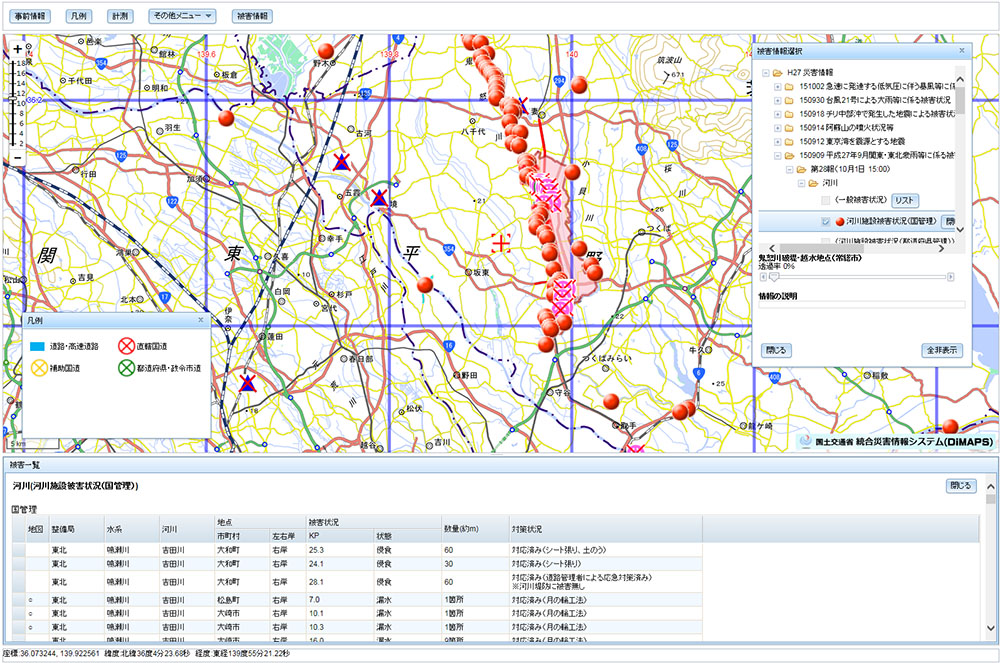Click the yellow 補助国道 legend symbol
This screenshot has height=663, width=1000.
click(40, 368)
